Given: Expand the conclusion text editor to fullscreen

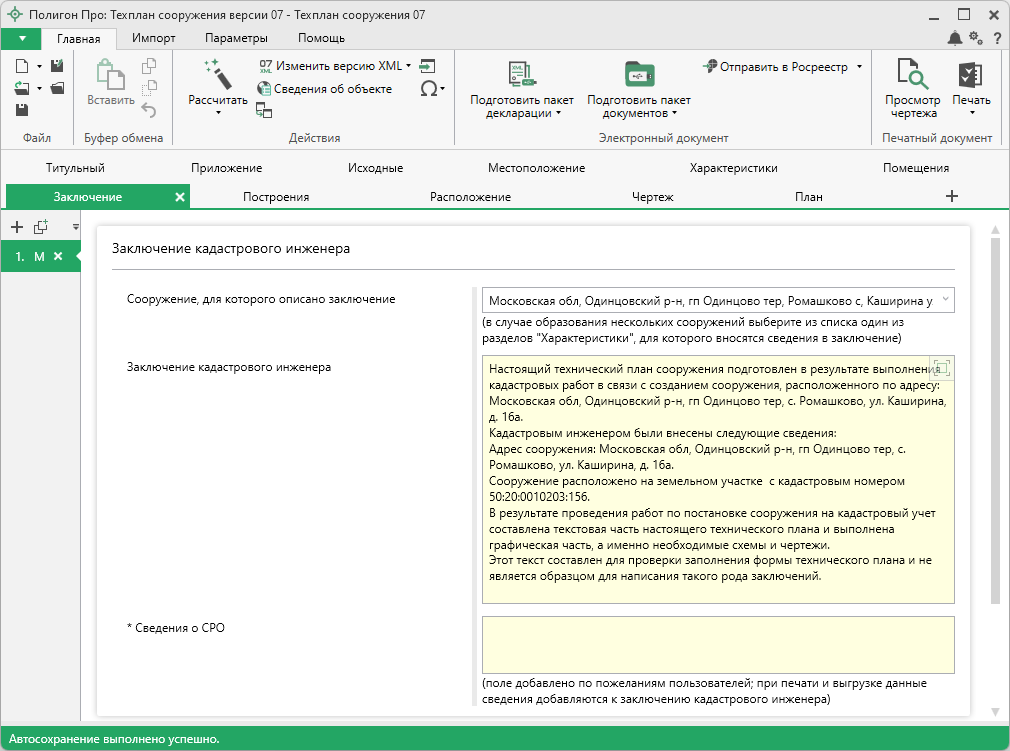Looking at the screenshot, I should click(940, 368).
